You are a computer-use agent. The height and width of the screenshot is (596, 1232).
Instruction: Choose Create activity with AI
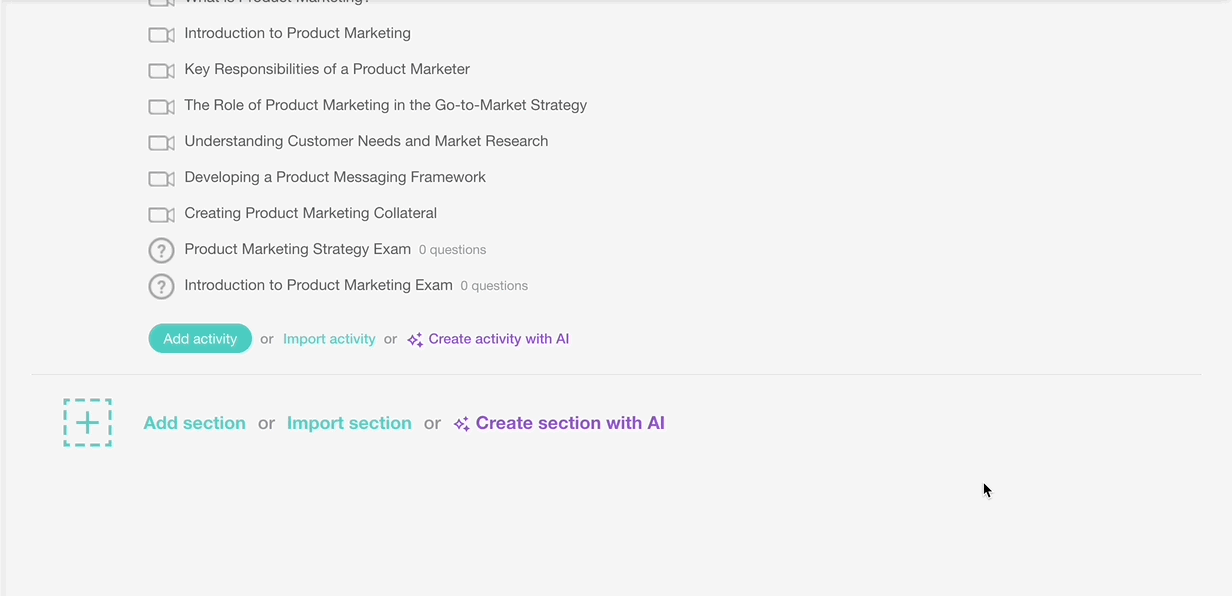498,339
